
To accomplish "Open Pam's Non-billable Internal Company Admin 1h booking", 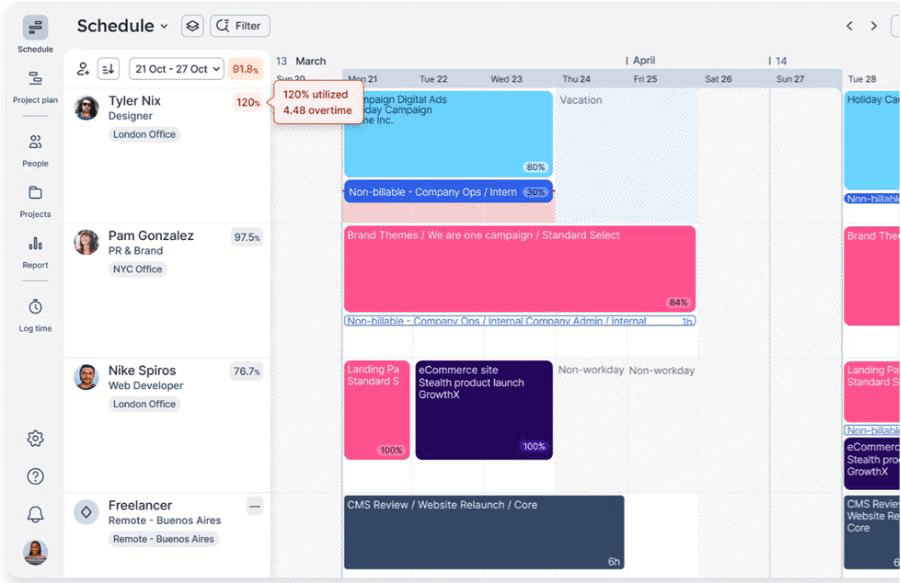I will click(519, 321).
